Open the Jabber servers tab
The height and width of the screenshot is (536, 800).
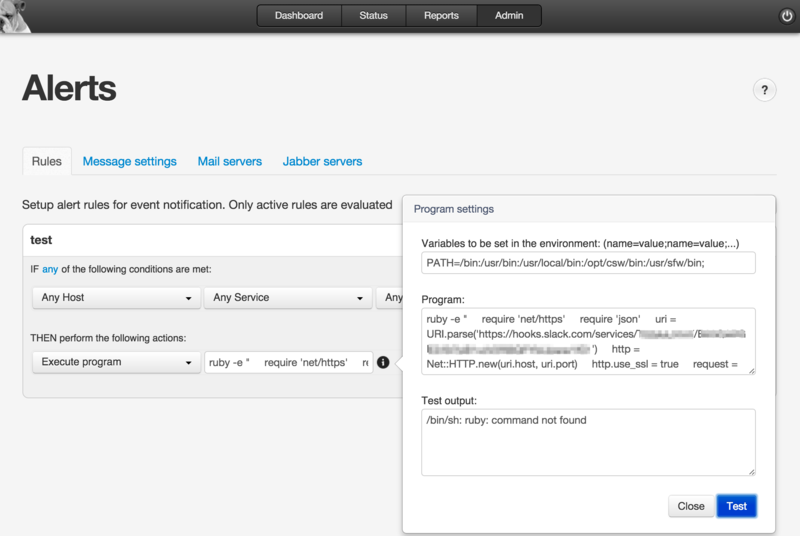click(x=322, y=161)
